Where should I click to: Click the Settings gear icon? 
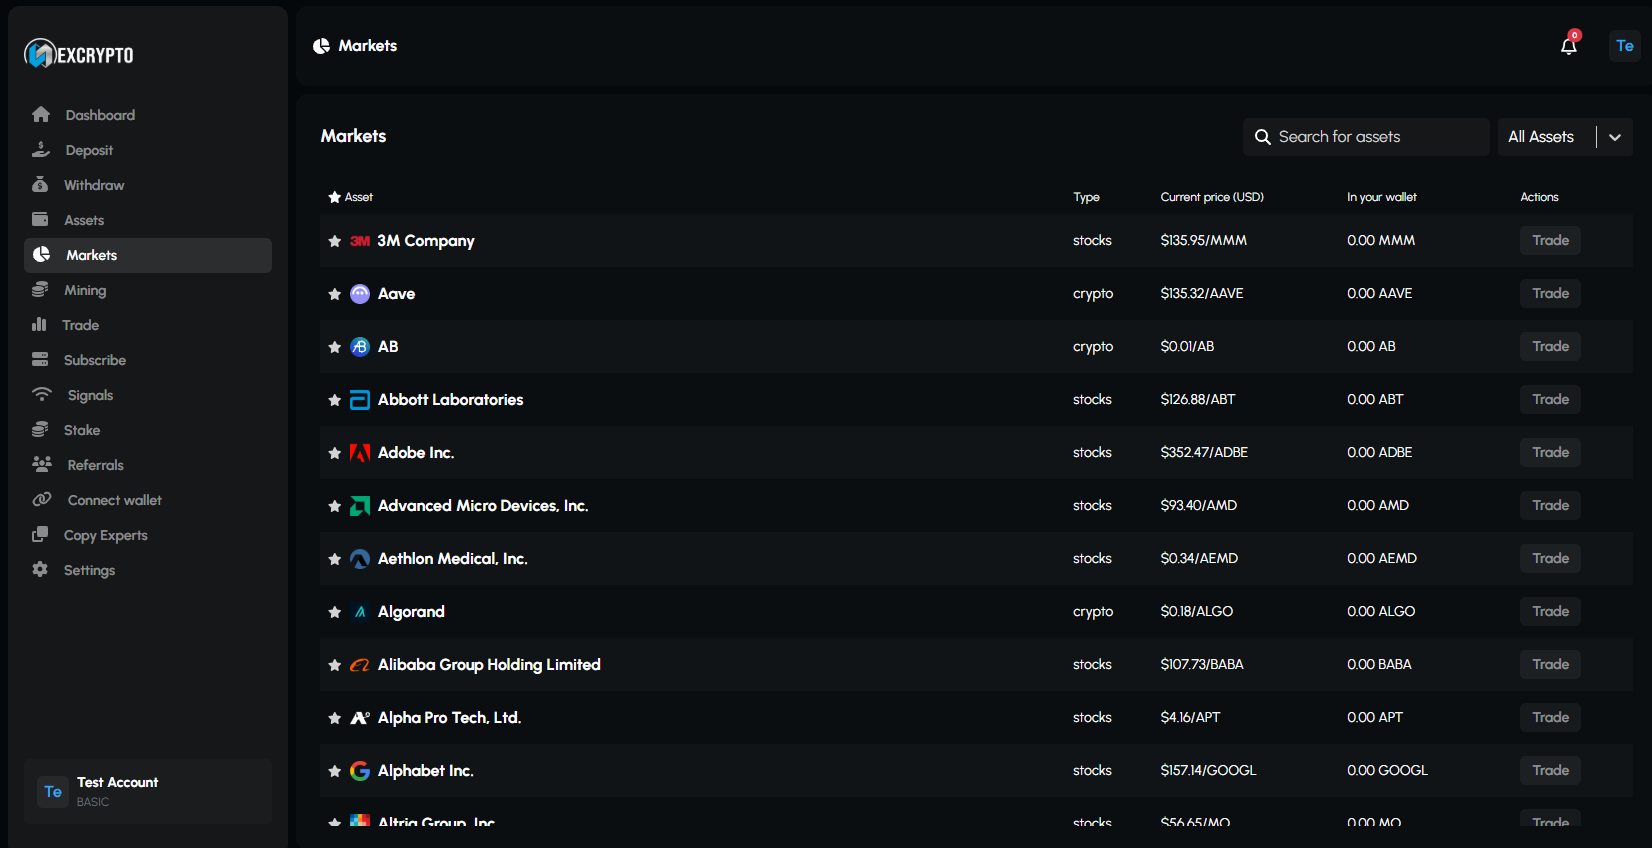click(40, 569)
